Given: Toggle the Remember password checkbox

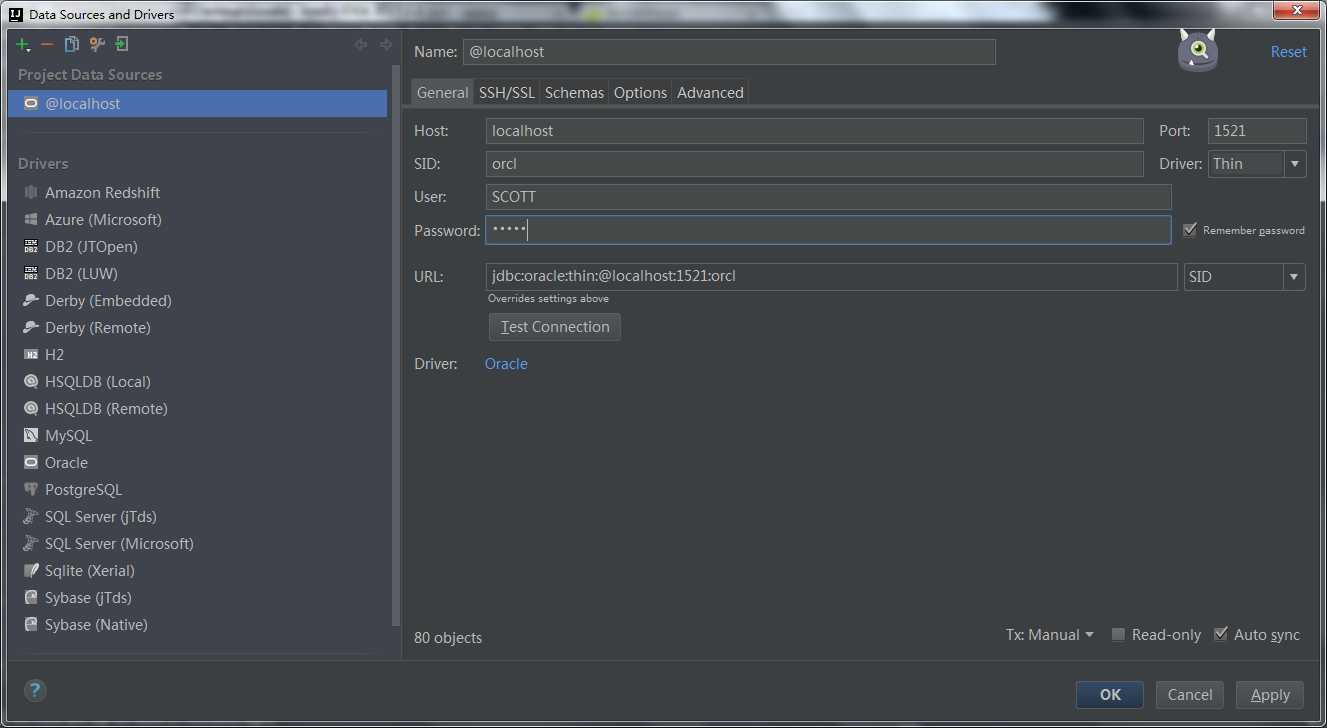Looking at the screenshot, I should tap(1189, 230).
